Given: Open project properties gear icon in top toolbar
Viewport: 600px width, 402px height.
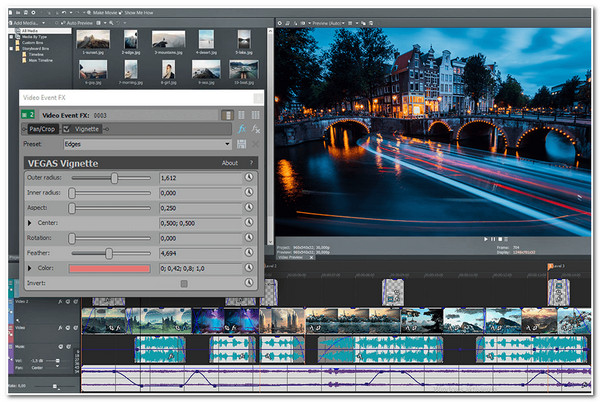Looking at the screenshot, I should [x=33, y=13].
